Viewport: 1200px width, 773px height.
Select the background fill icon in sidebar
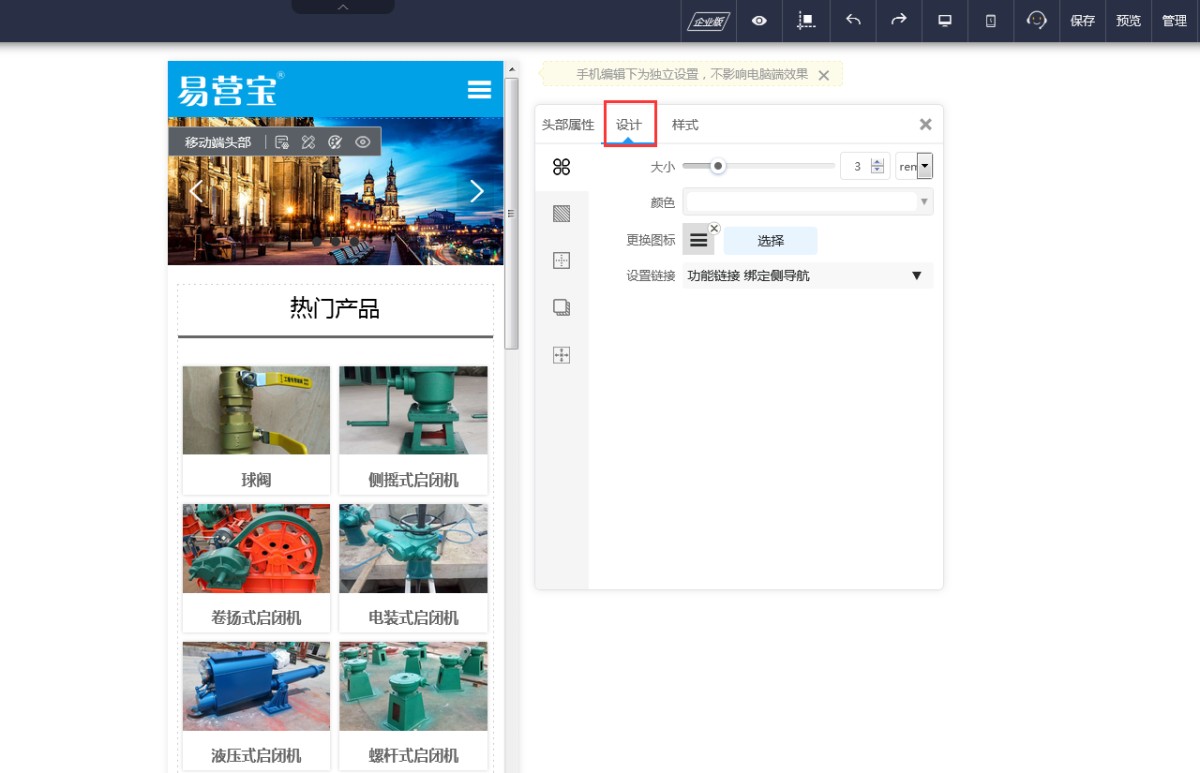click(x=561, y=213)
